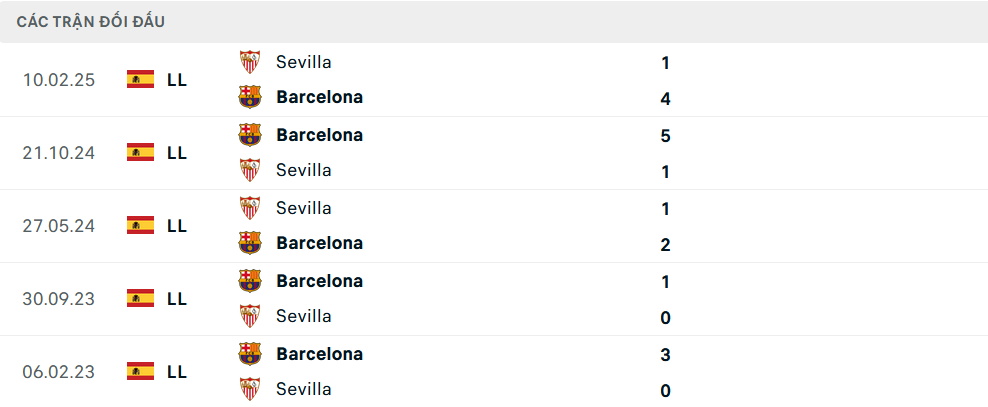The height and width of the screenshot is (407, 988).
Task: Select LL league label for 30.09.23 match
Action: 177,299
